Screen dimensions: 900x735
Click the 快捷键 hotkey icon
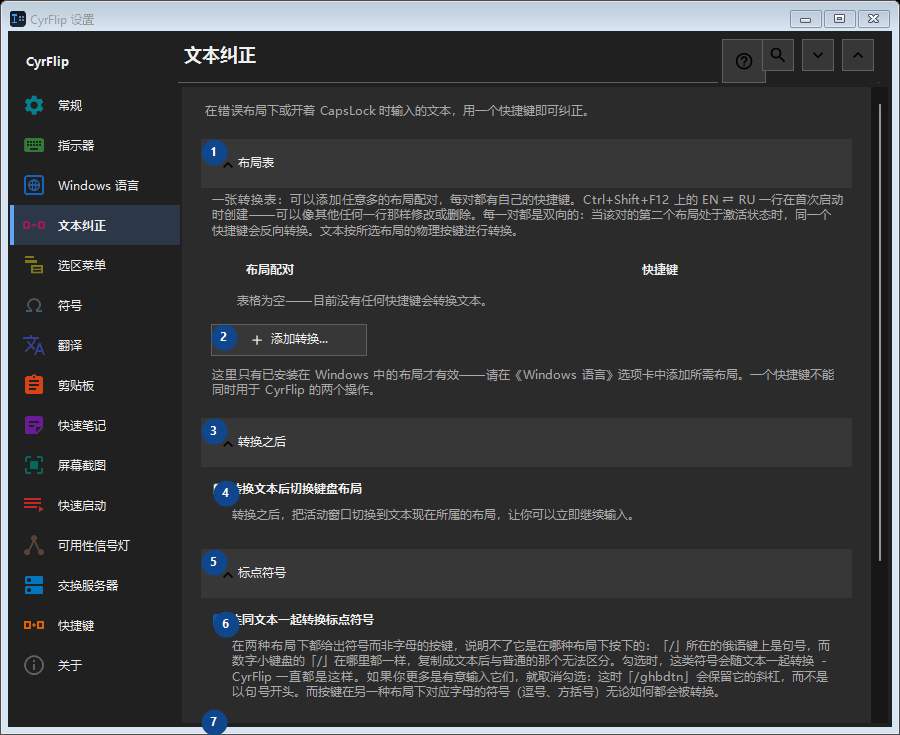click(x=34, y=625)
